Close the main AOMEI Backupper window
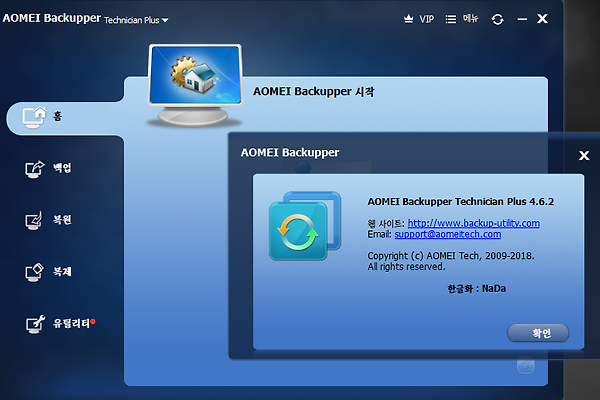The width and height of the screenshot is (600, 400). pyautogui.click(x=542, y=19)
